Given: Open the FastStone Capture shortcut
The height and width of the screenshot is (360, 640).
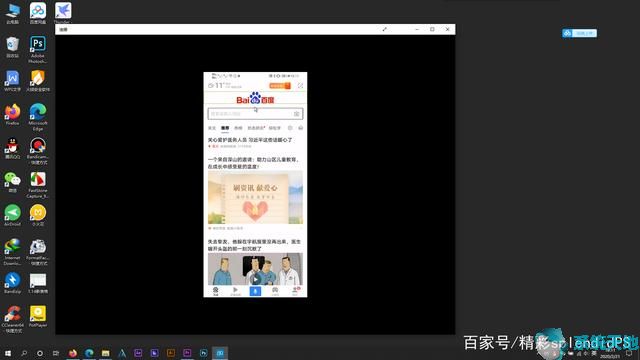Looking at the screenshot, I should coord(38,184).
